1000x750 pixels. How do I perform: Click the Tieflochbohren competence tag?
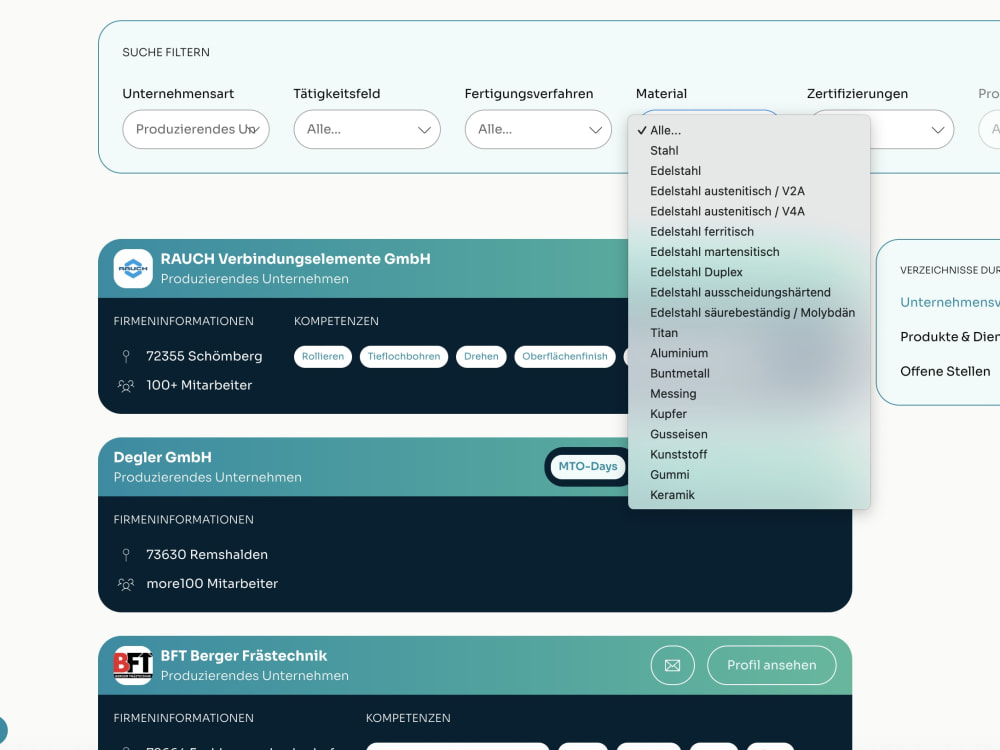point(404,357)
